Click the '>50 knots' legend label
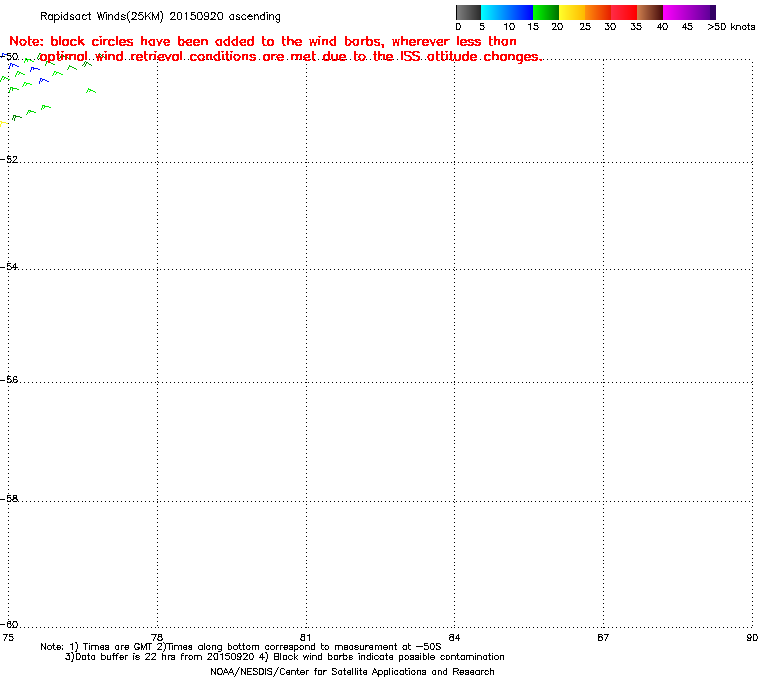Screen dimensions: 760x688 coord(731,27)
